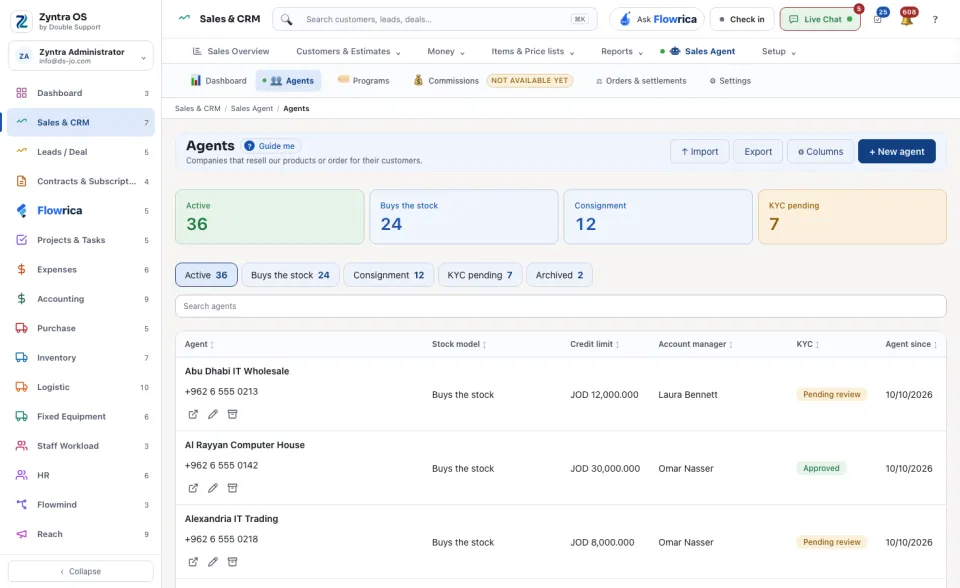
Task: Click the Import button
Action: pyautogui.click(x=699, y=151)
